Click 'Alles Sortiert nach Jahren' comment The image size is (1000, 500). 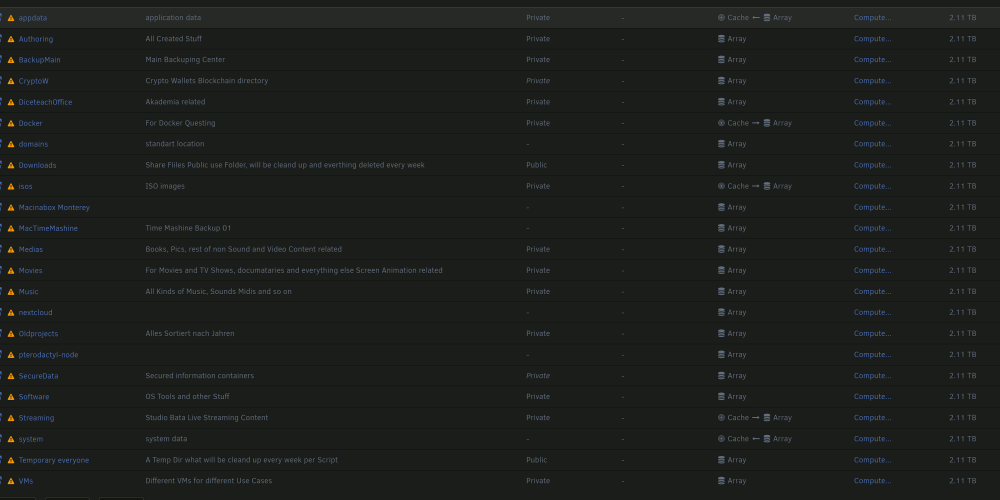pos(190,334)
